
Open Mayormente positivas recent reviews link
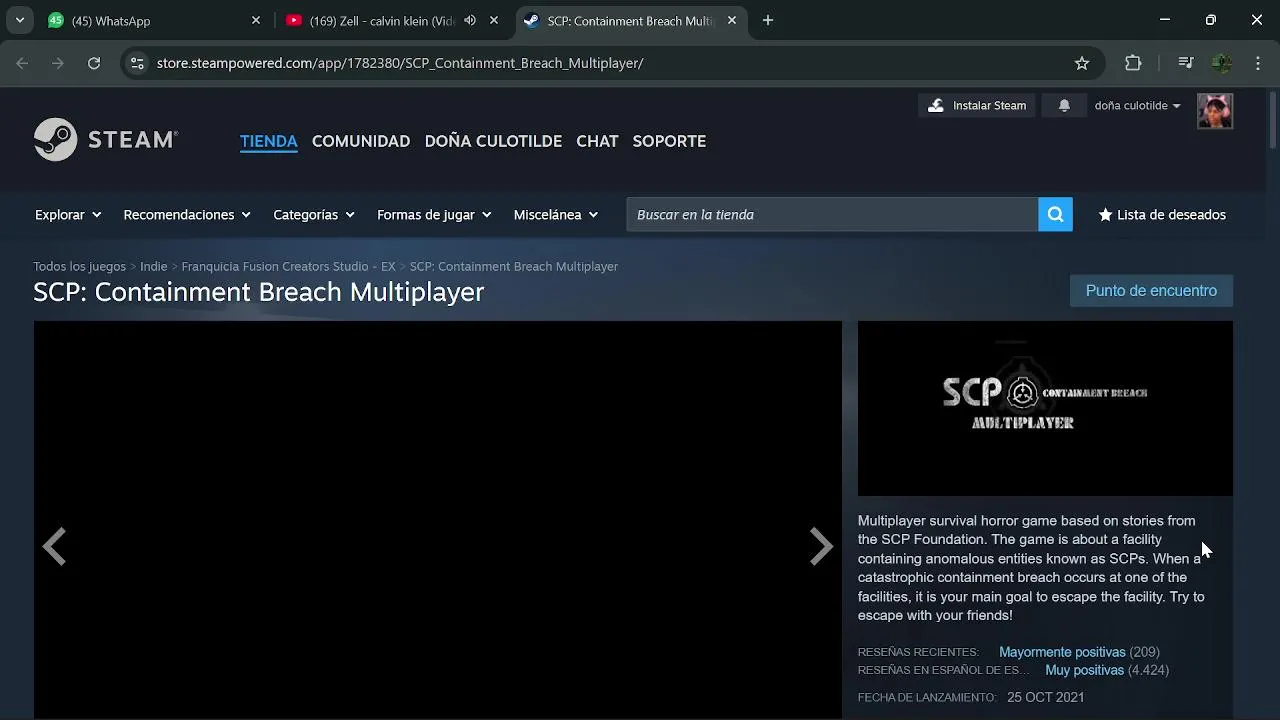(1062, 652)
